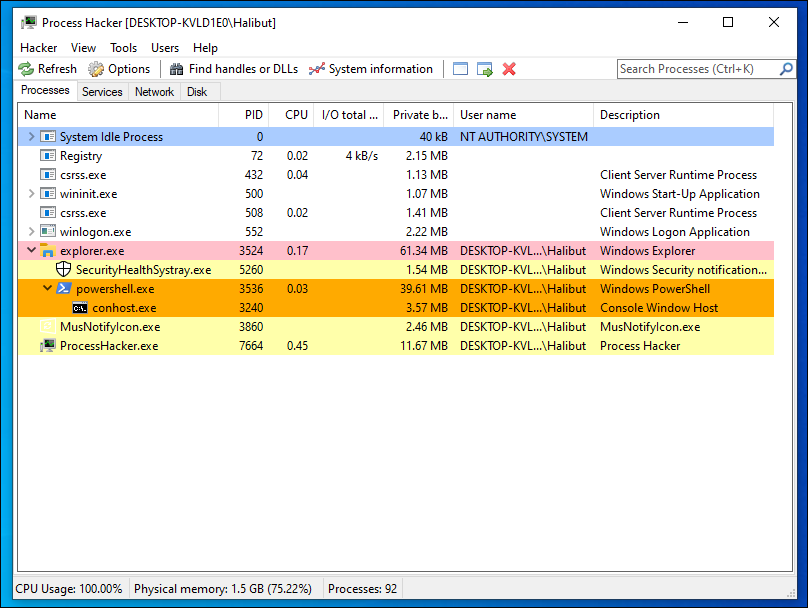Expand the wininit.exe tree node

tap(31, 194)
